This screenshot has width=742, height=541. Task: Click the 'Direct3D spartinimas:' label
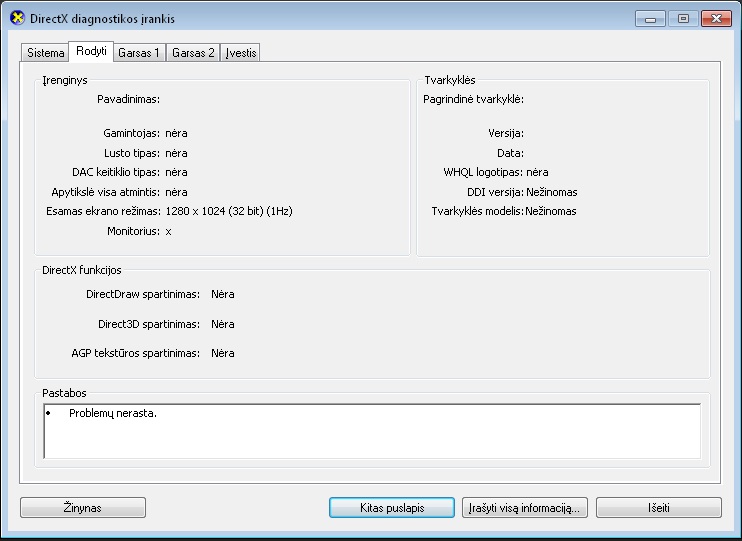pos(149,324)
